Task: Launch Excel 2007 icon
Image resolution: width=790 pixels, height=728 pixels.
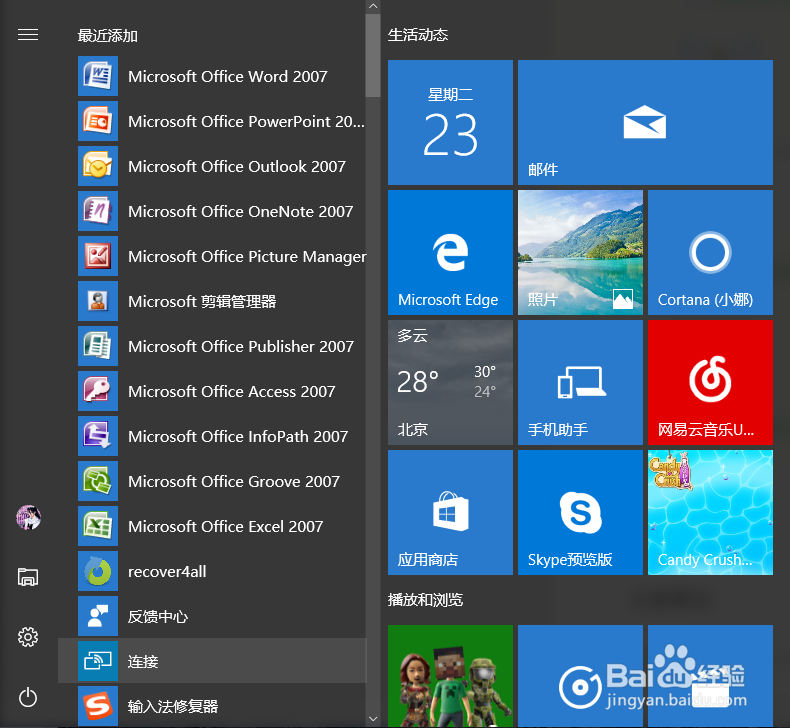Action: pos(98,526)
